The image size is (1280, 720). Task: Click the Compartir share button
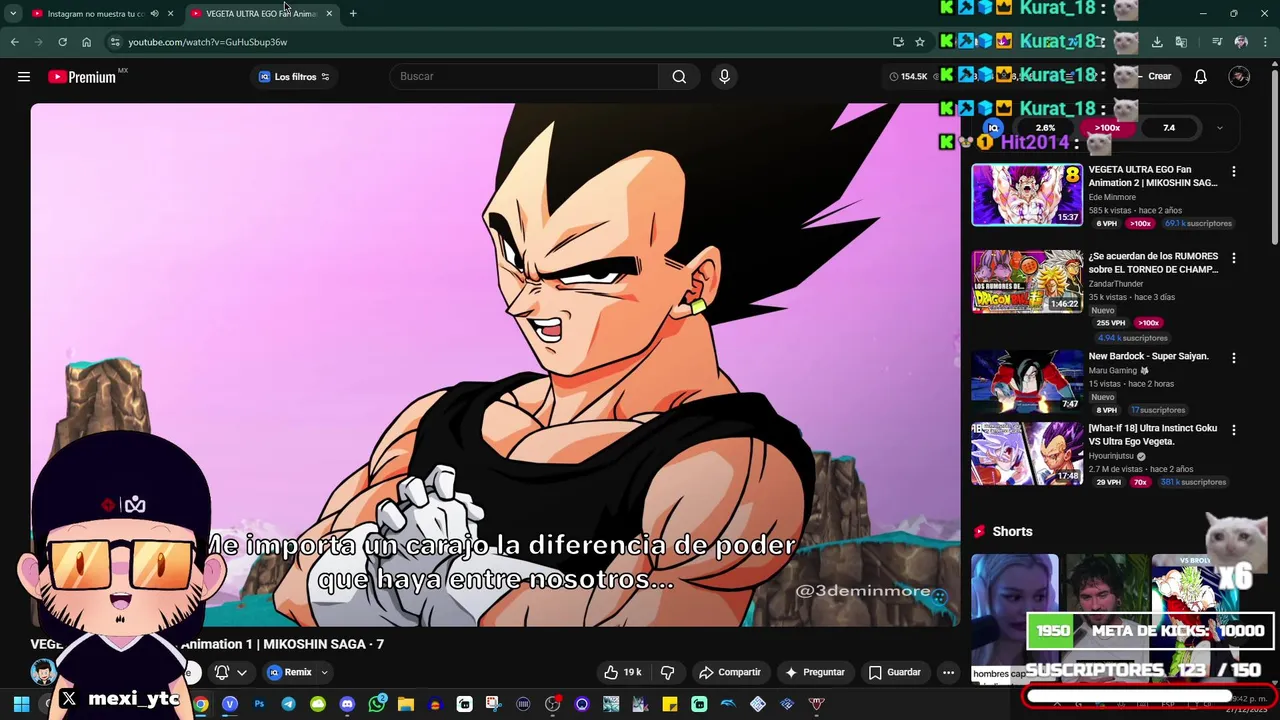(x=730, y=673)
